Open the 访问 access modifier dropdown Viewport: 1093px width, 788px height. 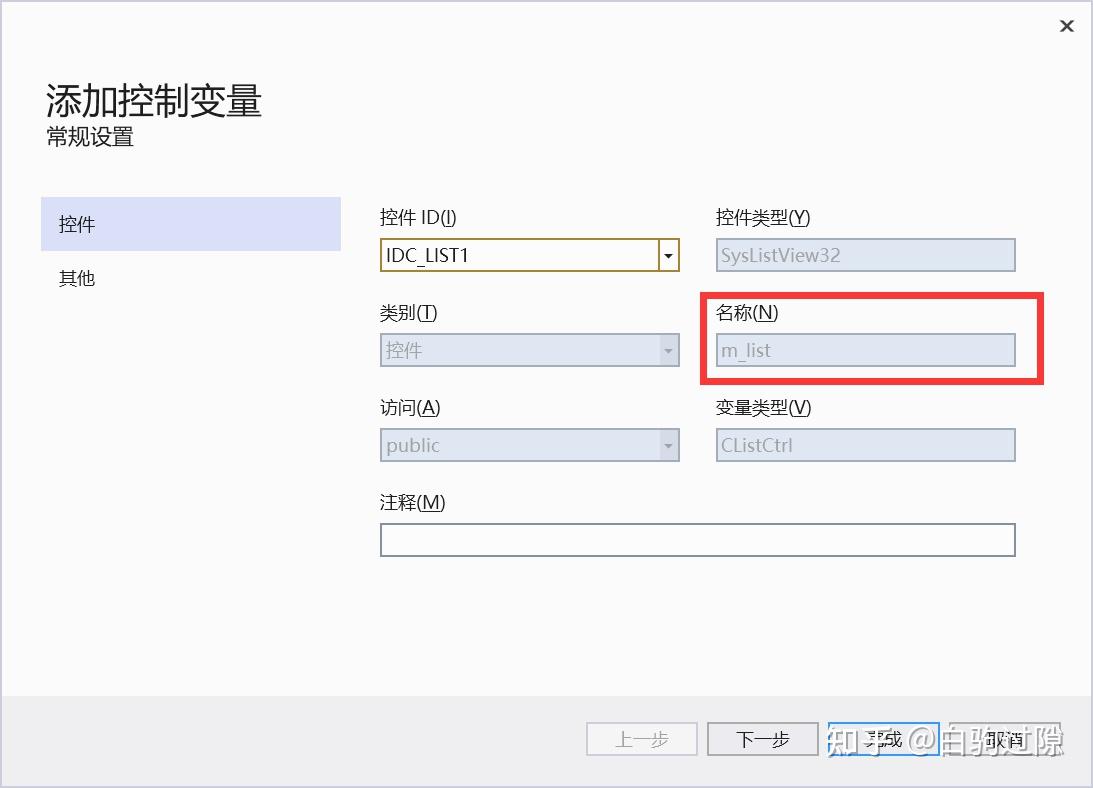coord(667,445)
